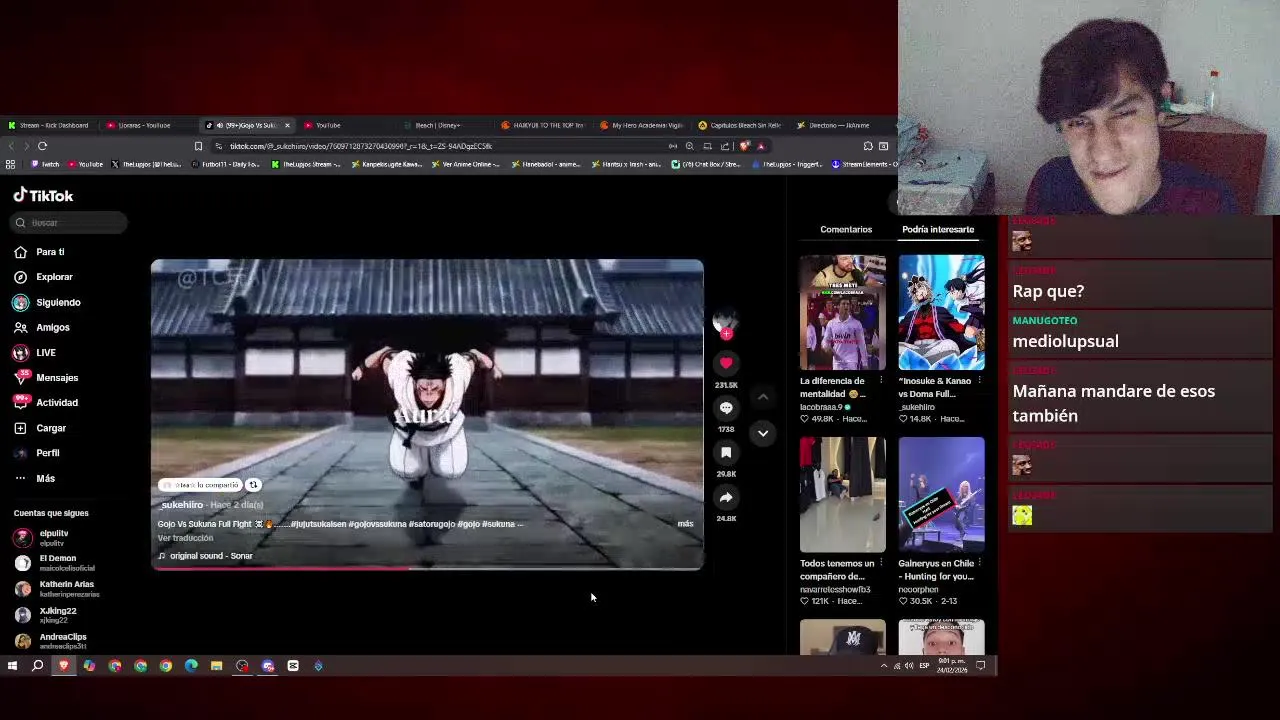1280x720 pixels.
Task: Open the Explorar section
Action: click(x=44, y=277)
